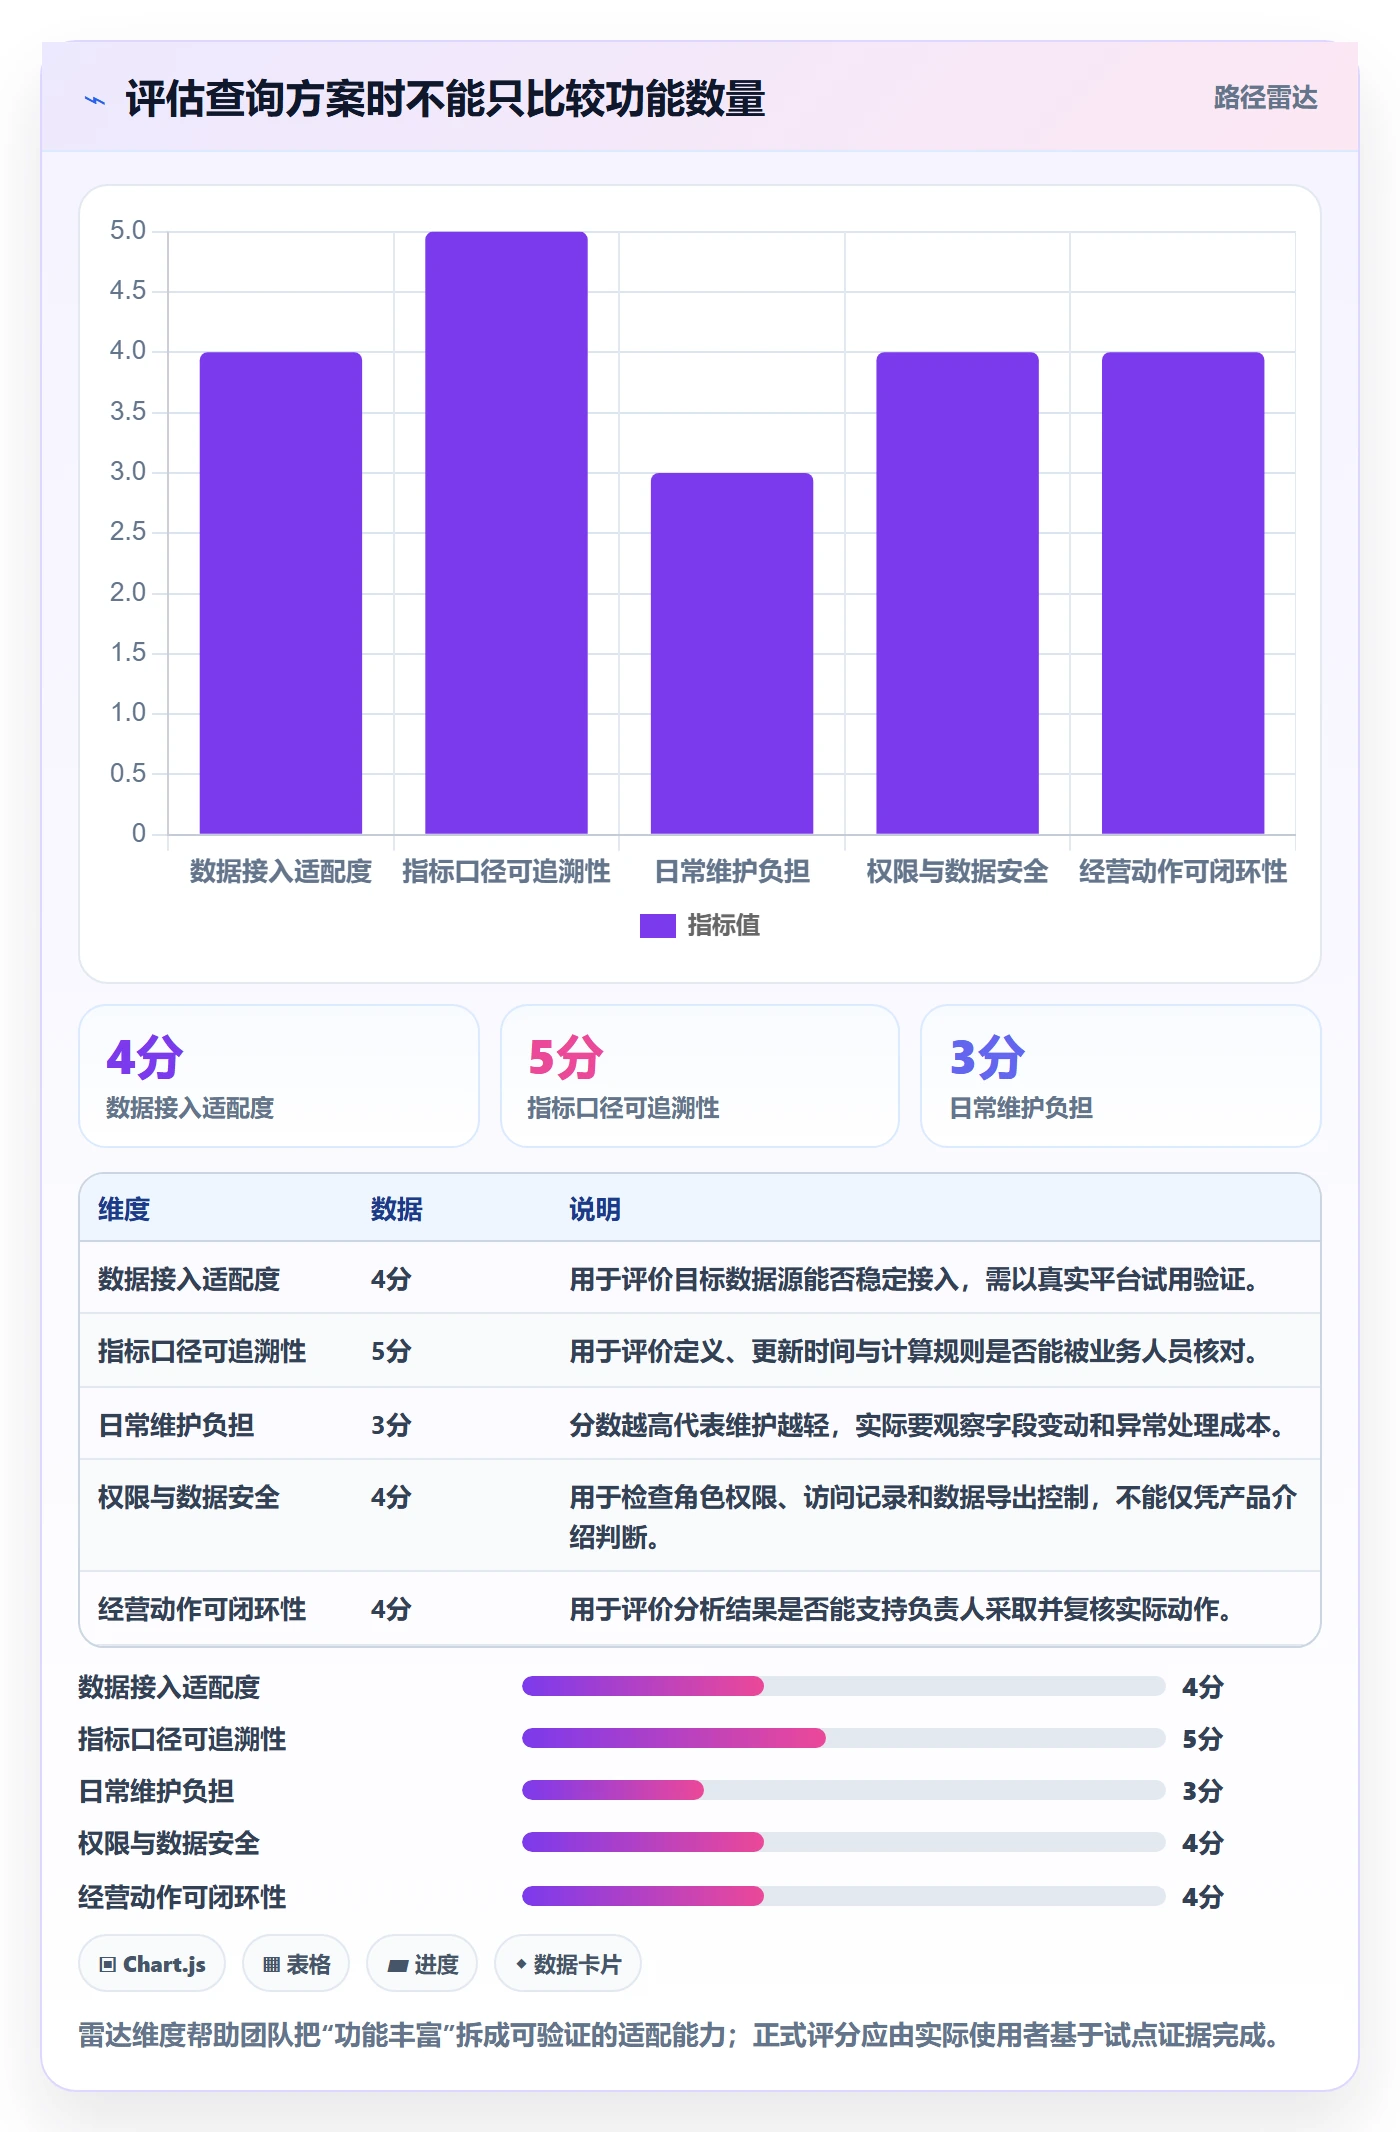Click the 数据卡片 tag chip

(x=568, y=1964)
